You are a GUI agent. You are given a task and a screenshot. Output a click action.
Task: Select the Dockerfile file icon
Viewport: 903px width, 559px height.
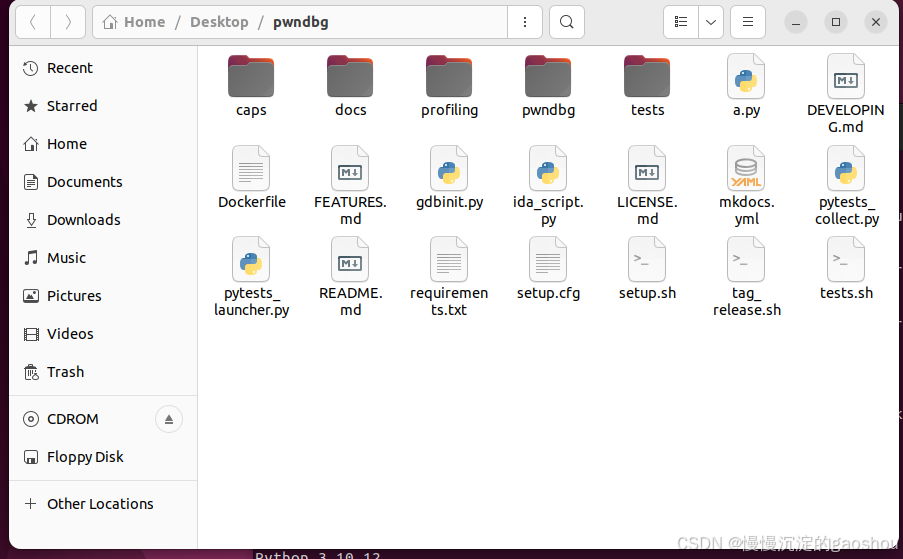(x=251, y=168)
